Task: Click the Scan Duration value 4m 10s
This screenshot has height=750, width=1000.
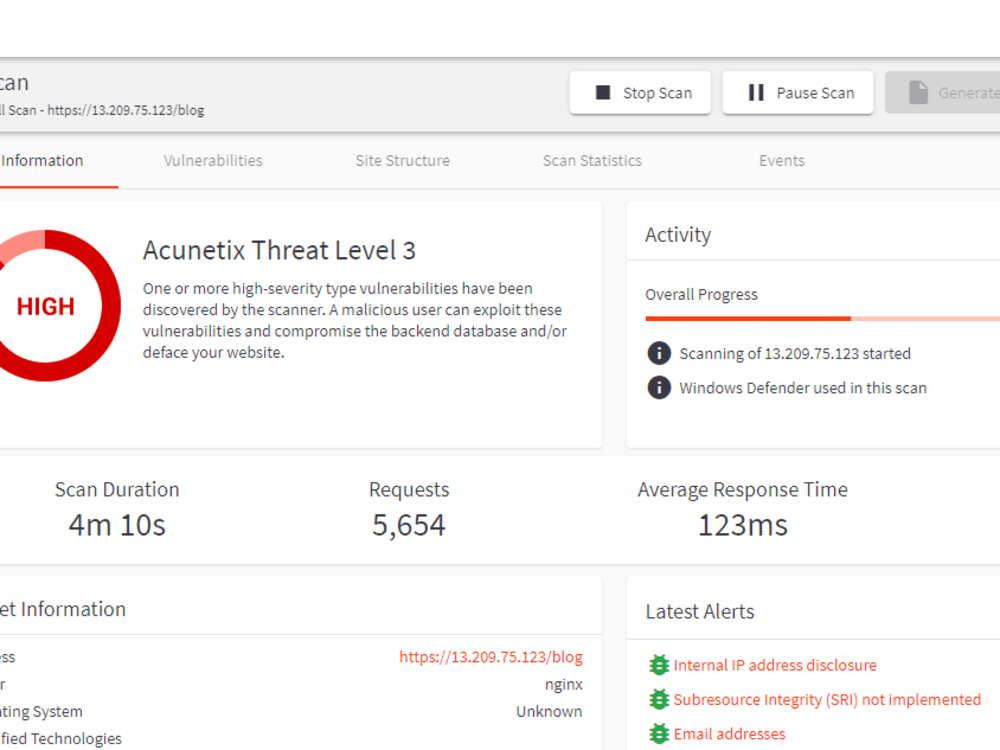Action: click(x=117, y=526)
